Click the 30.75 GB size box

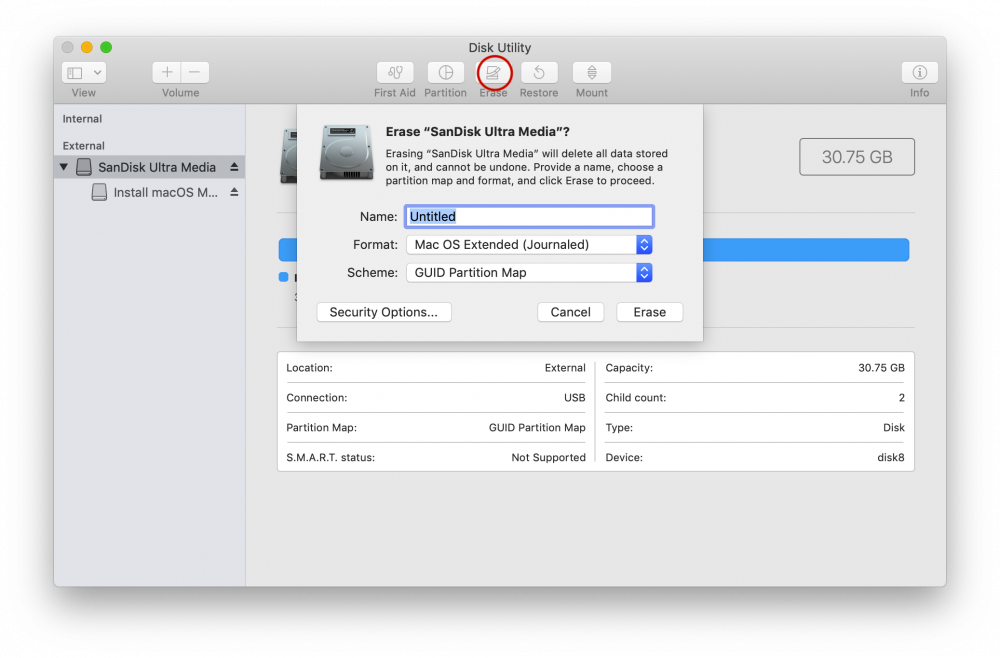pyautogui.click(x=857, y=157)
